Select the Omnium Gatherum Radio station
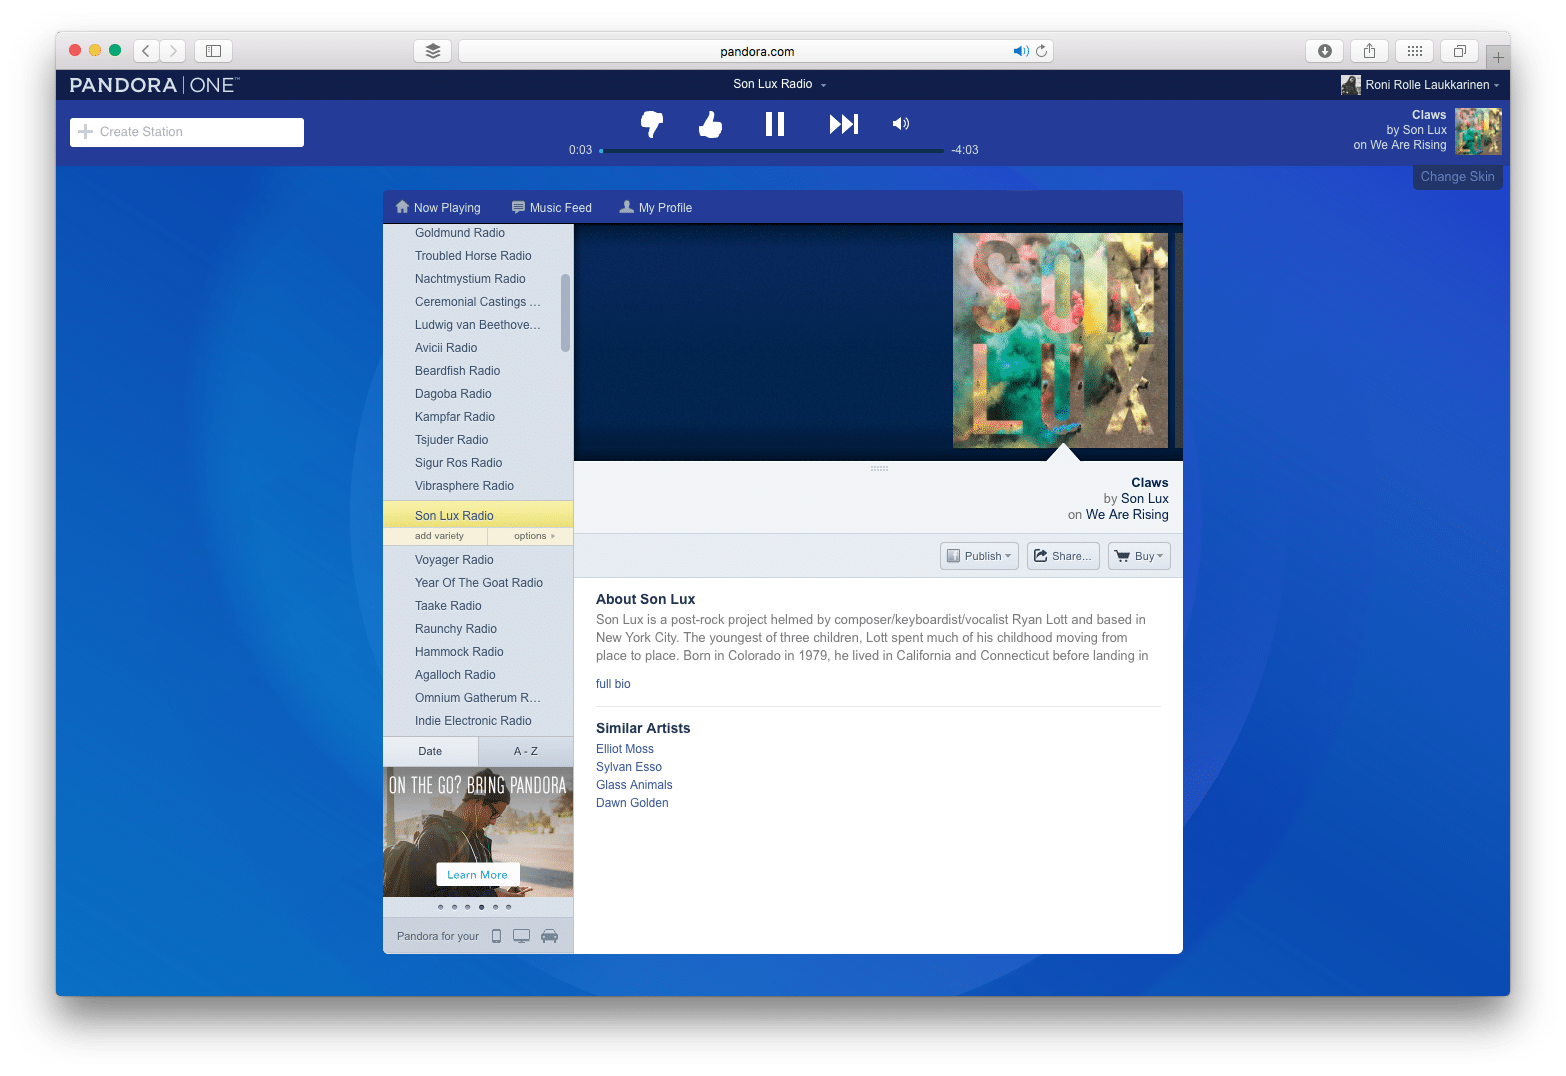The height and width of the screenshot is (1076, 1566). pyautogui.click(x=478, y=698)
